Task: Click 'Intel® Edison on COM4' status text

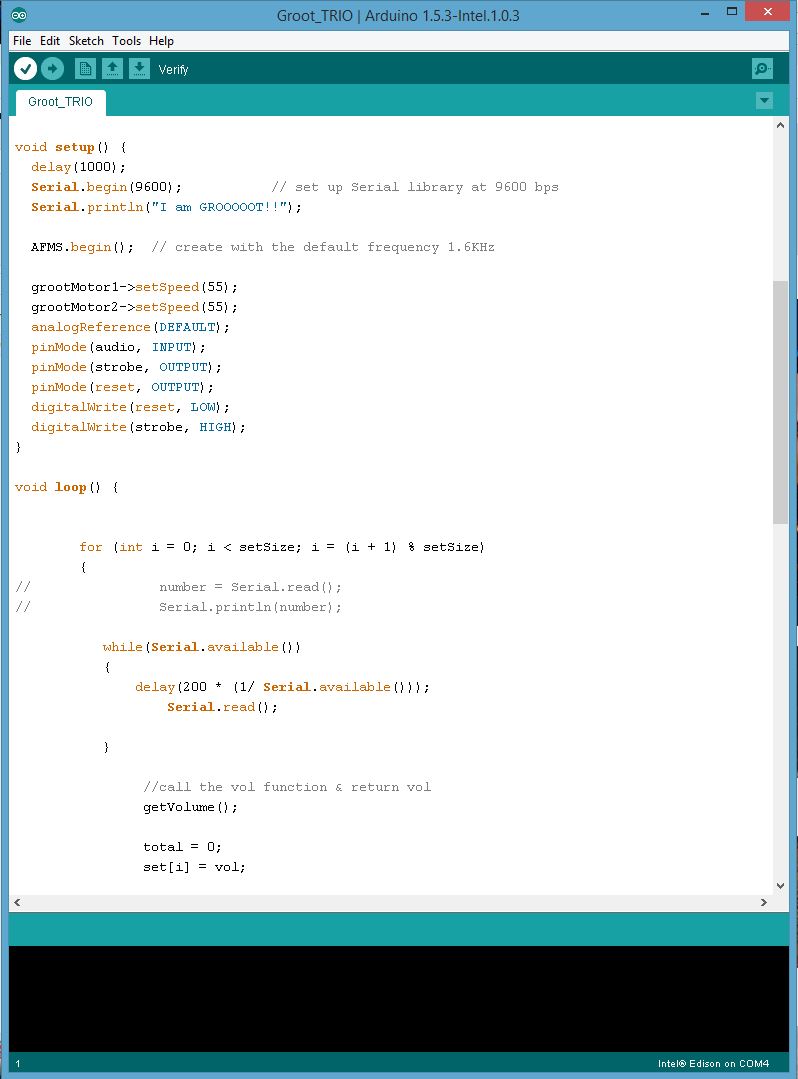Action: tap(713, 1064)
